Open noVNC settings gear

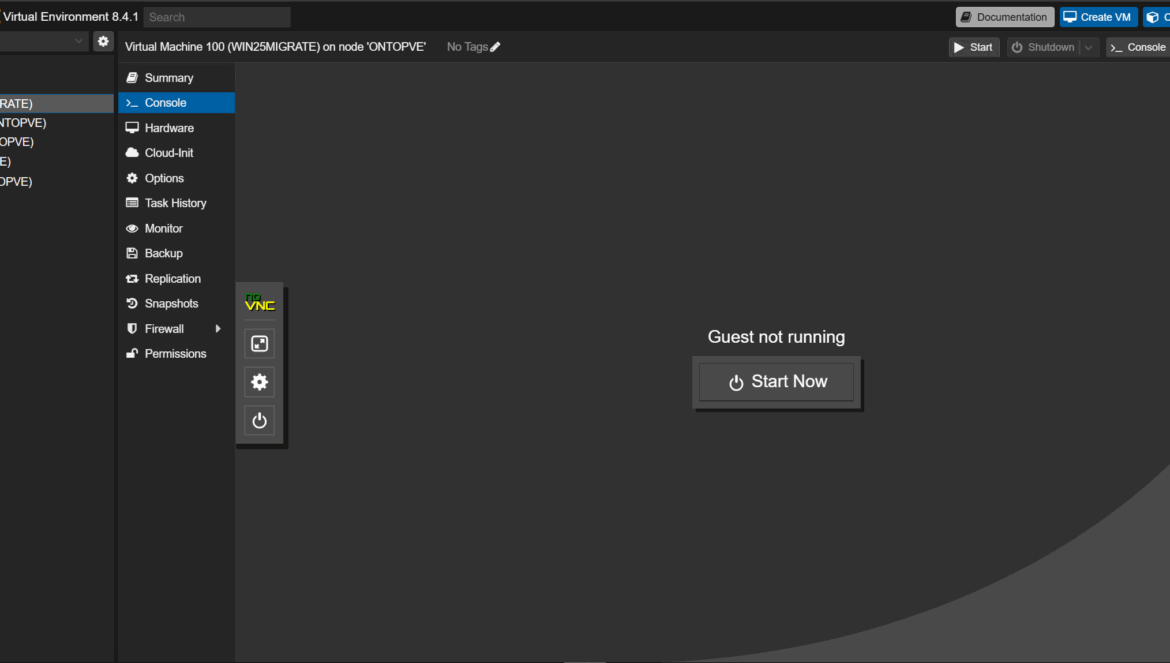260,382
